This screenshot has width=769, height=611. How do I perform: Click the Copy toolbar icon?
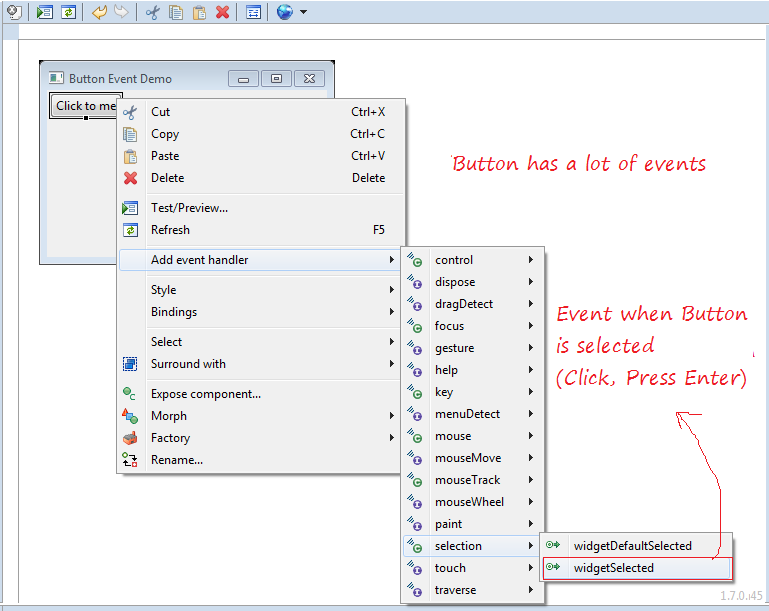(x=176, y=12)
